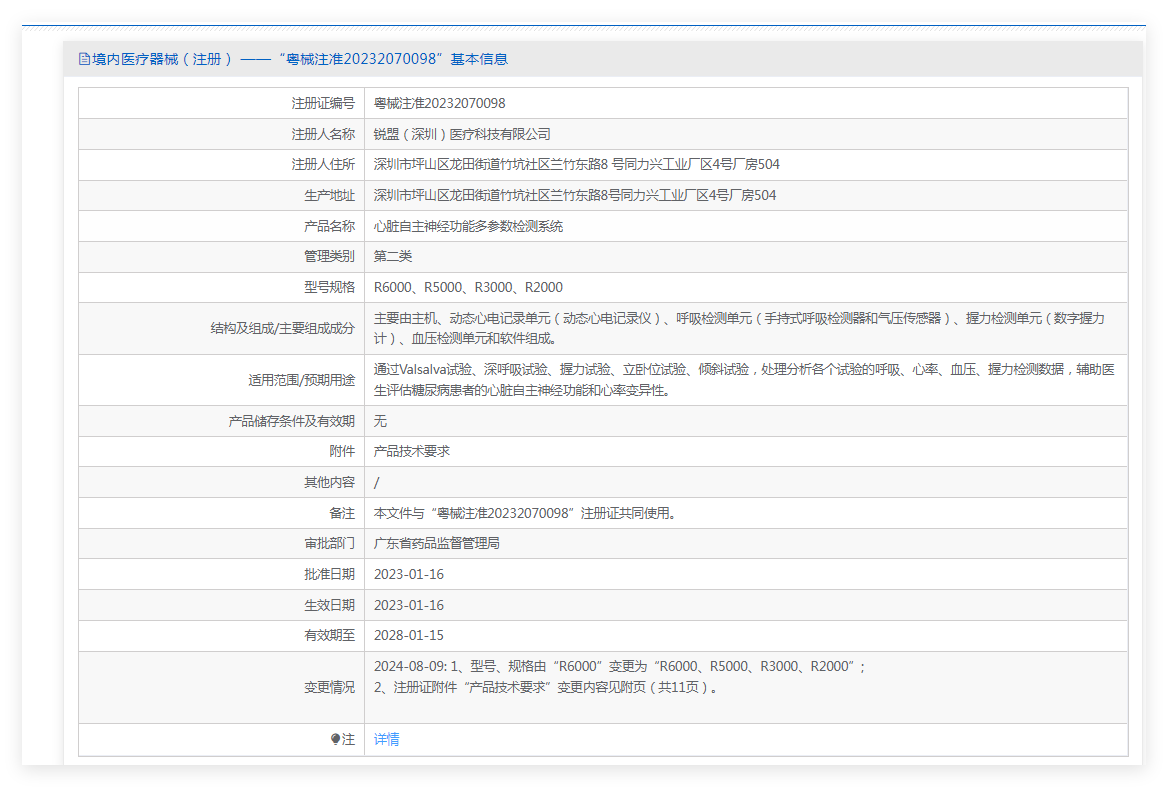Click the 适用范围/预期用途 description text

(744, 380)
